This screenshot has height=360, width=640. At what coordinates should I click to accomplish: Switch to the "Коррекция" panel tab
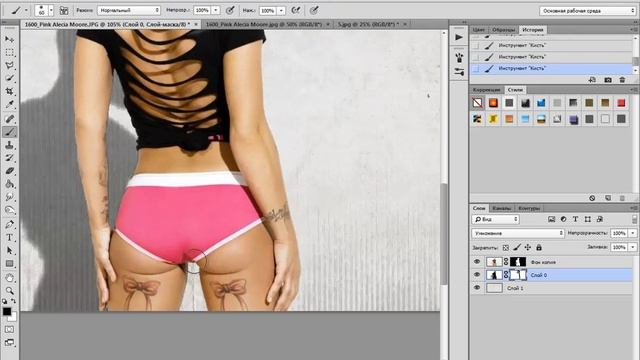487,90
